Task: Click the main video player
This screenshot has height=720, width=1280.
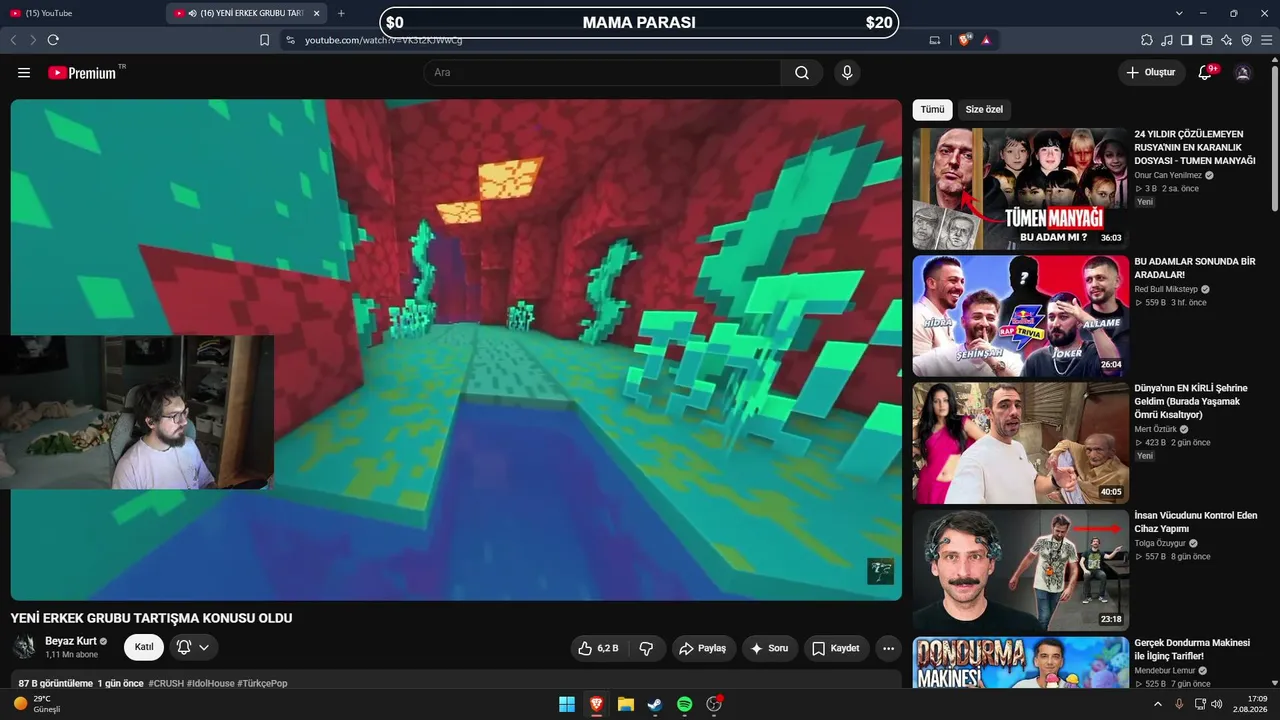Action: coord(456,350)
